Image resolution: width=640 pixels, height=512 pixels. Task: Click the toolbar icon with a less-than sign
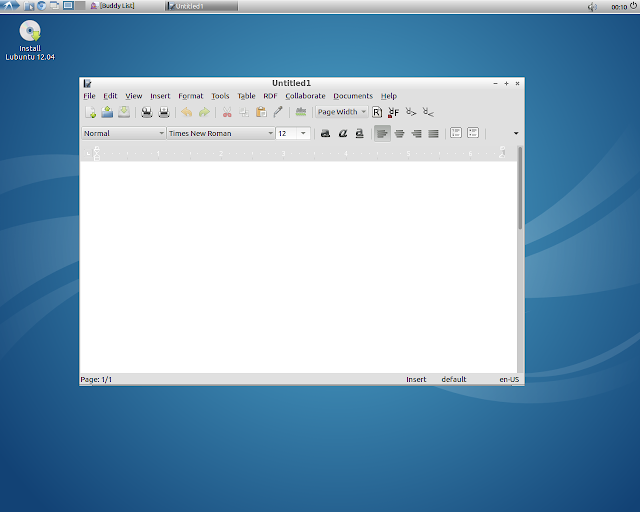click(x=428, y=112)
